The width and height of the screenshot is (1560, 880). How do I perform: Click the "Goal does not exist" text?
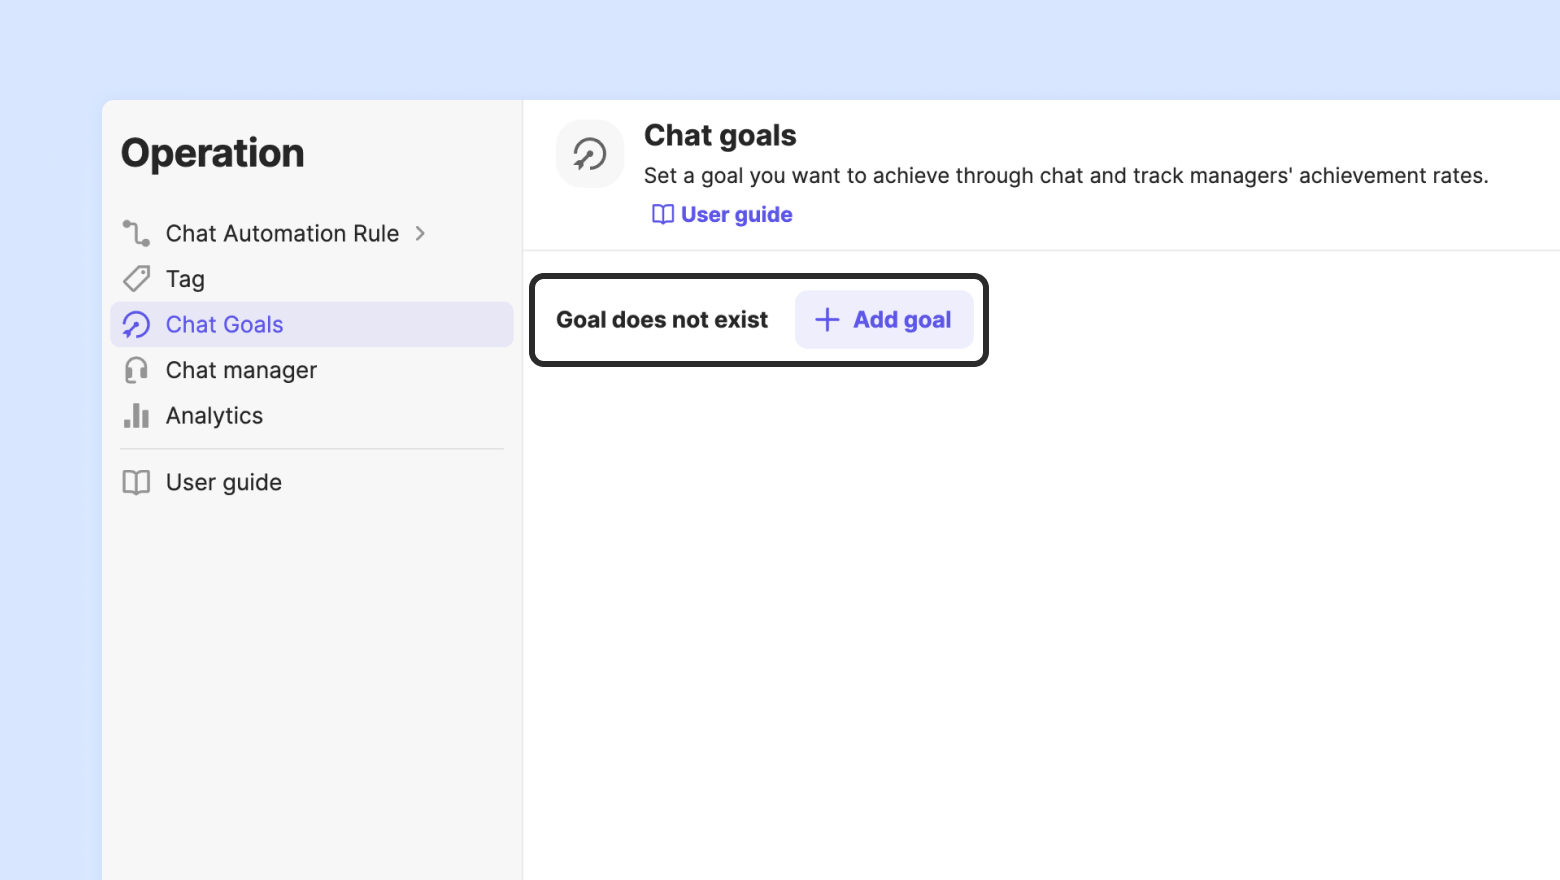tap(662, 320)
